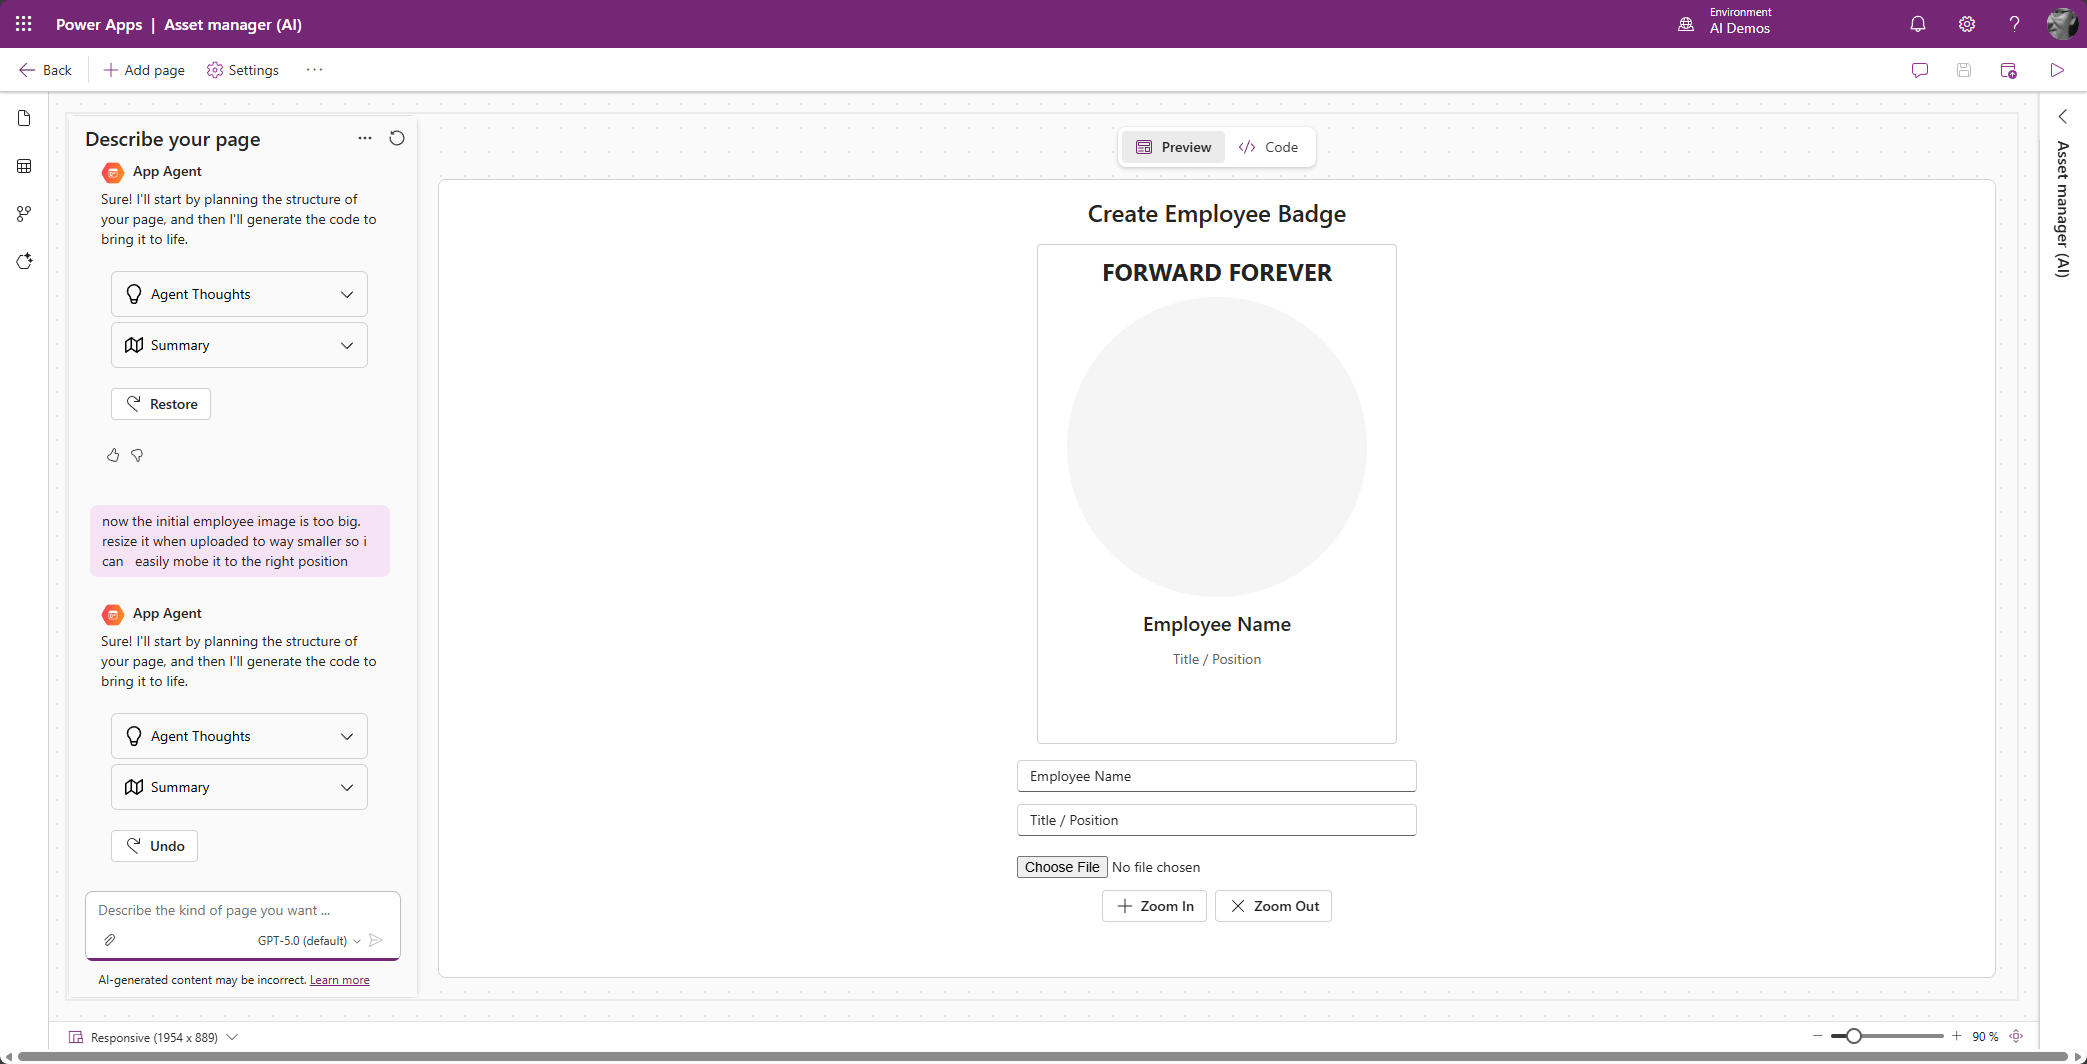Open the GPT-5.0 model dropdown
2087x1064 pixels.
pos(309,940)
